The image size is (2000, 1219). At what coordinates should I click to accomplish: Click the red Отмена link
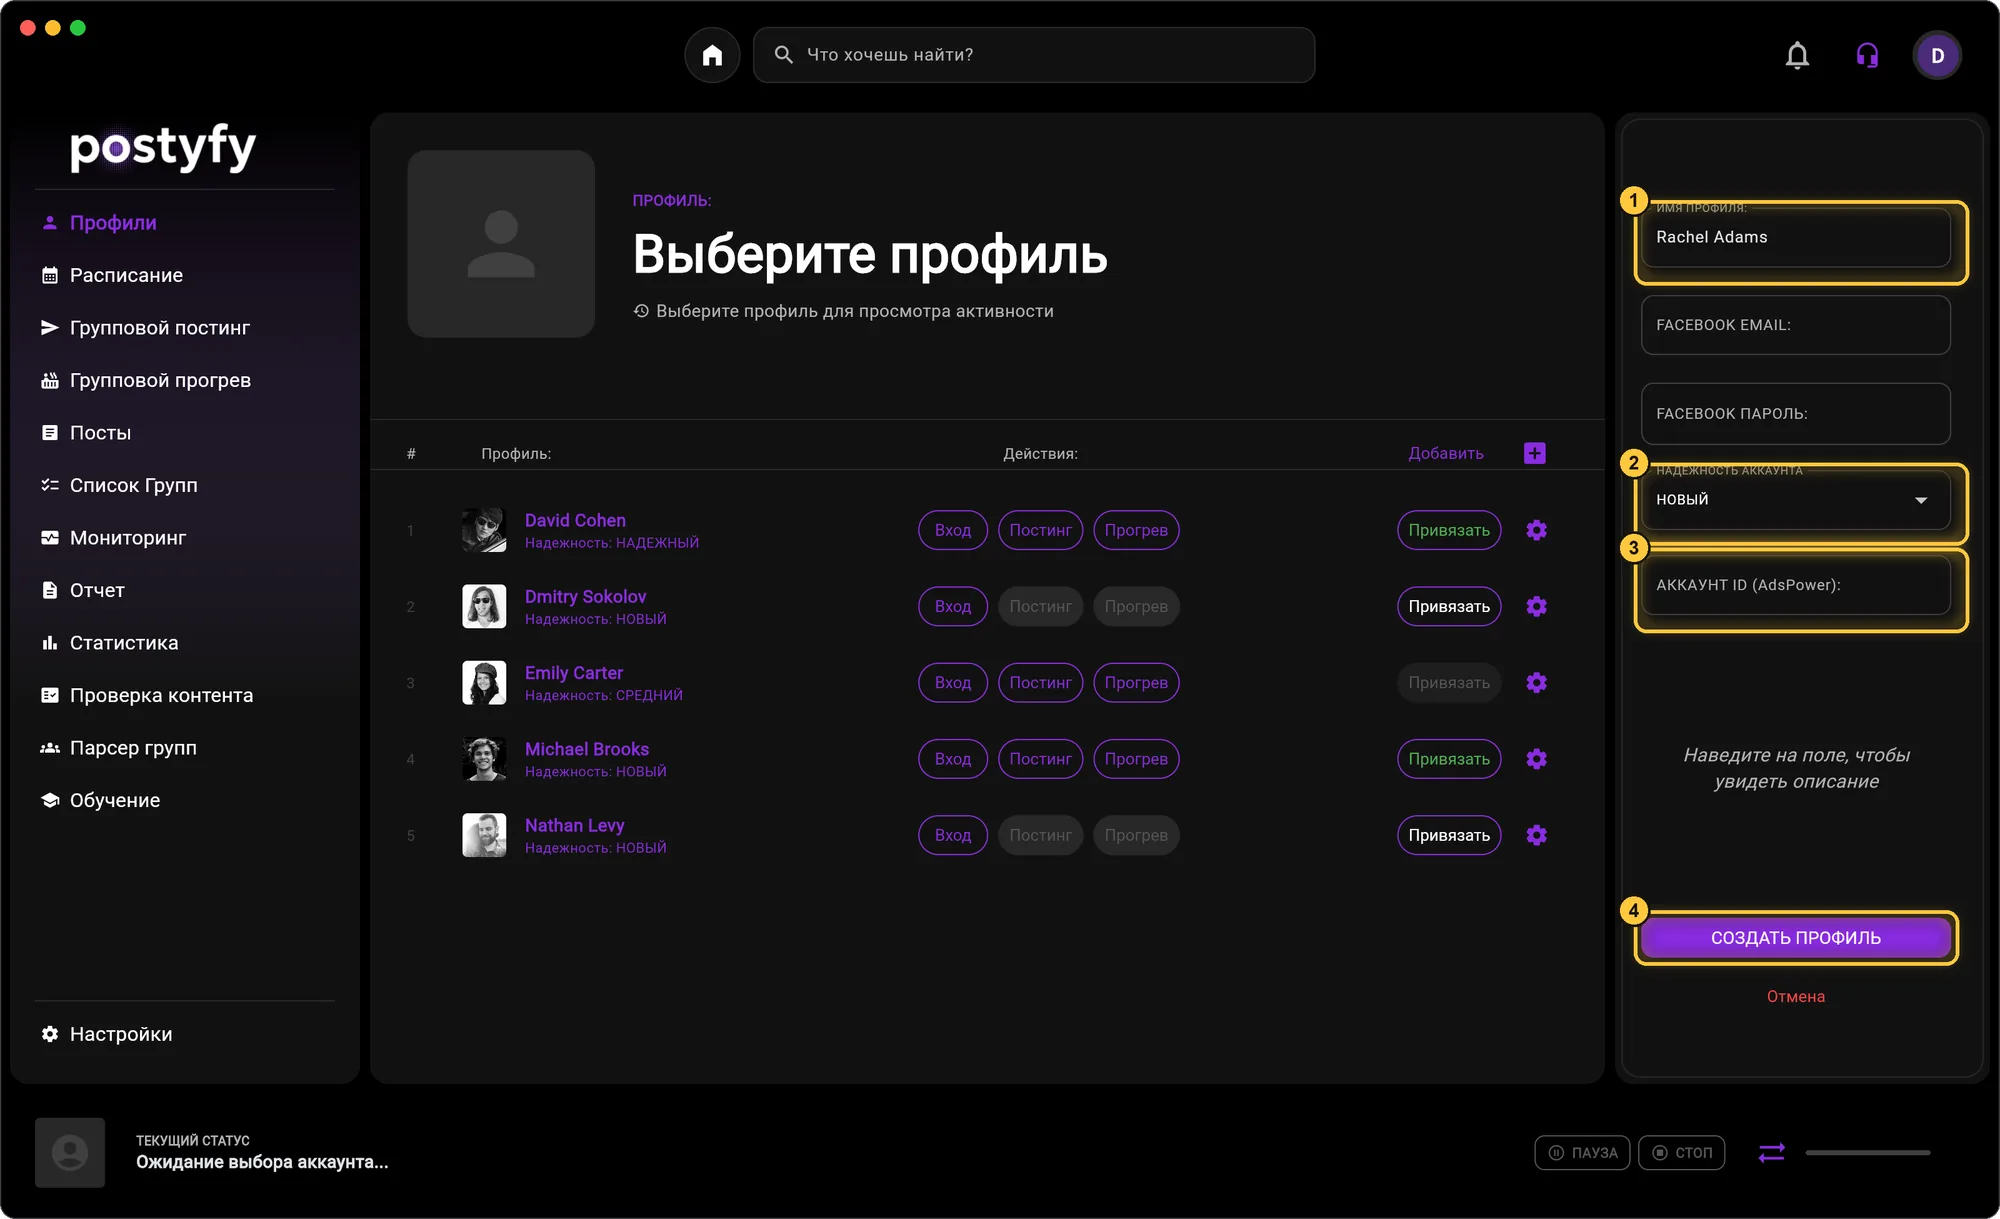point(1796,996)
